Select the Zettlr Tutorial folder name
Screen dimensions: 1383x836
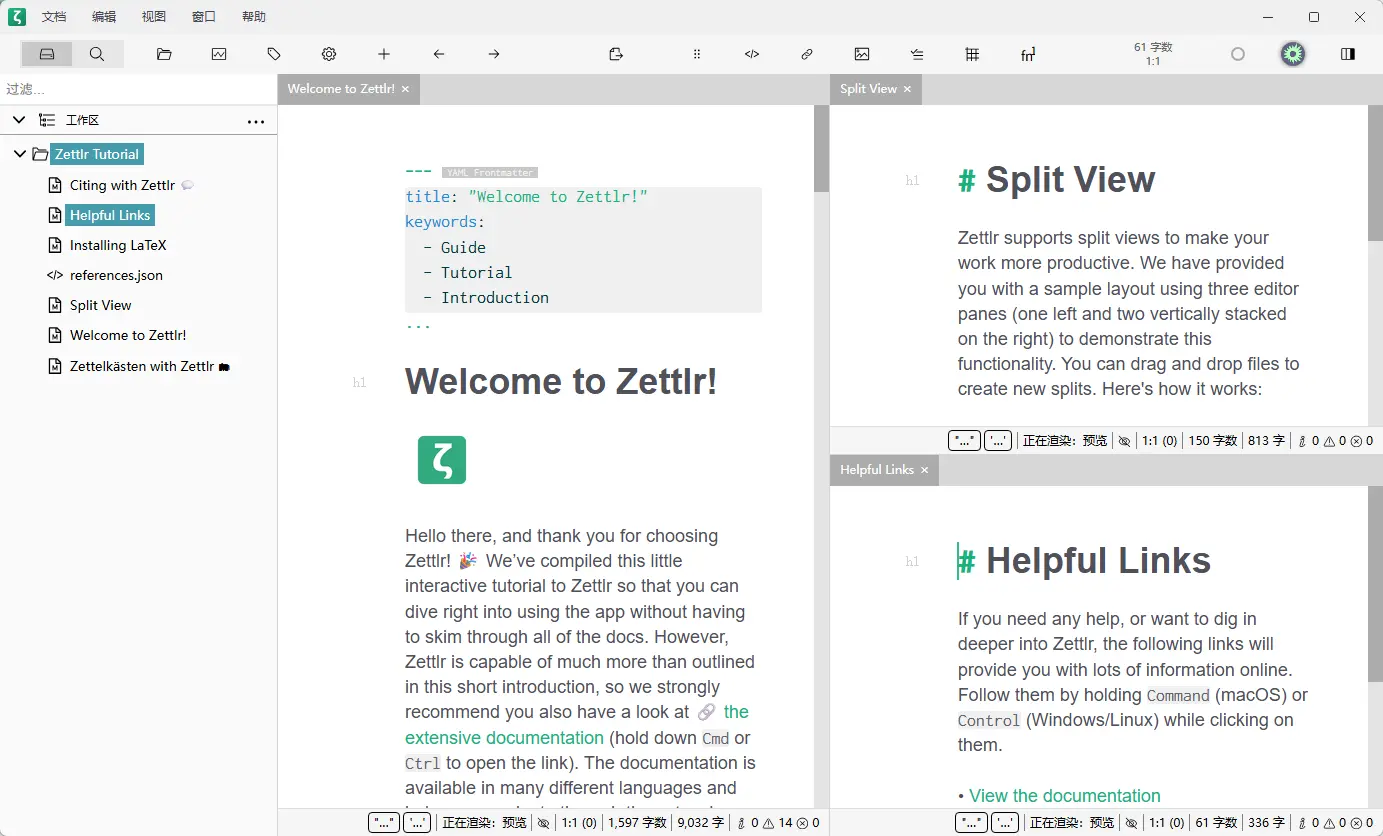coord(97,154)
